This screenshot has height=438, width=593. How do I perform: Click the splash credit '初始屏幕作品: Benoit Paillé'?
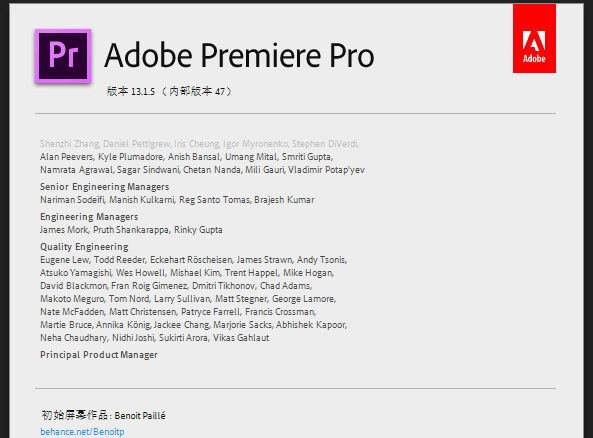(x=103, y=415)
